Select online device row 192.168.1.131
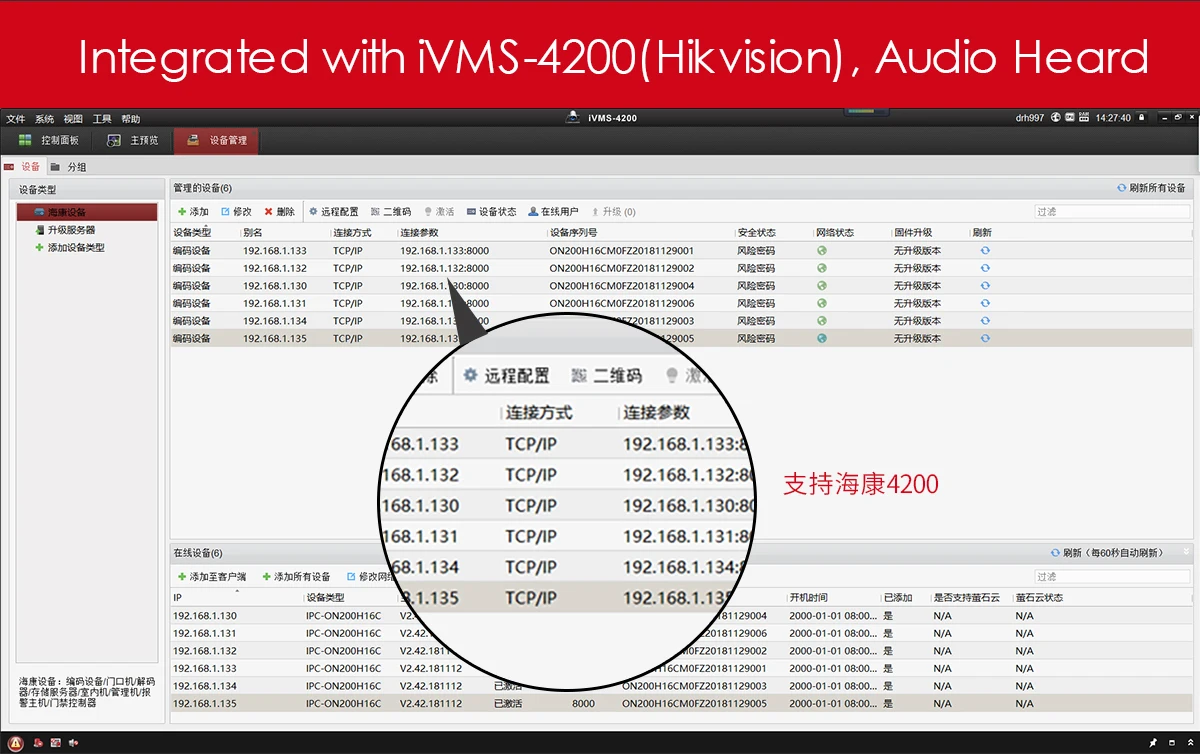This screenshot has height=754, width=1200. tap(681, 633)
